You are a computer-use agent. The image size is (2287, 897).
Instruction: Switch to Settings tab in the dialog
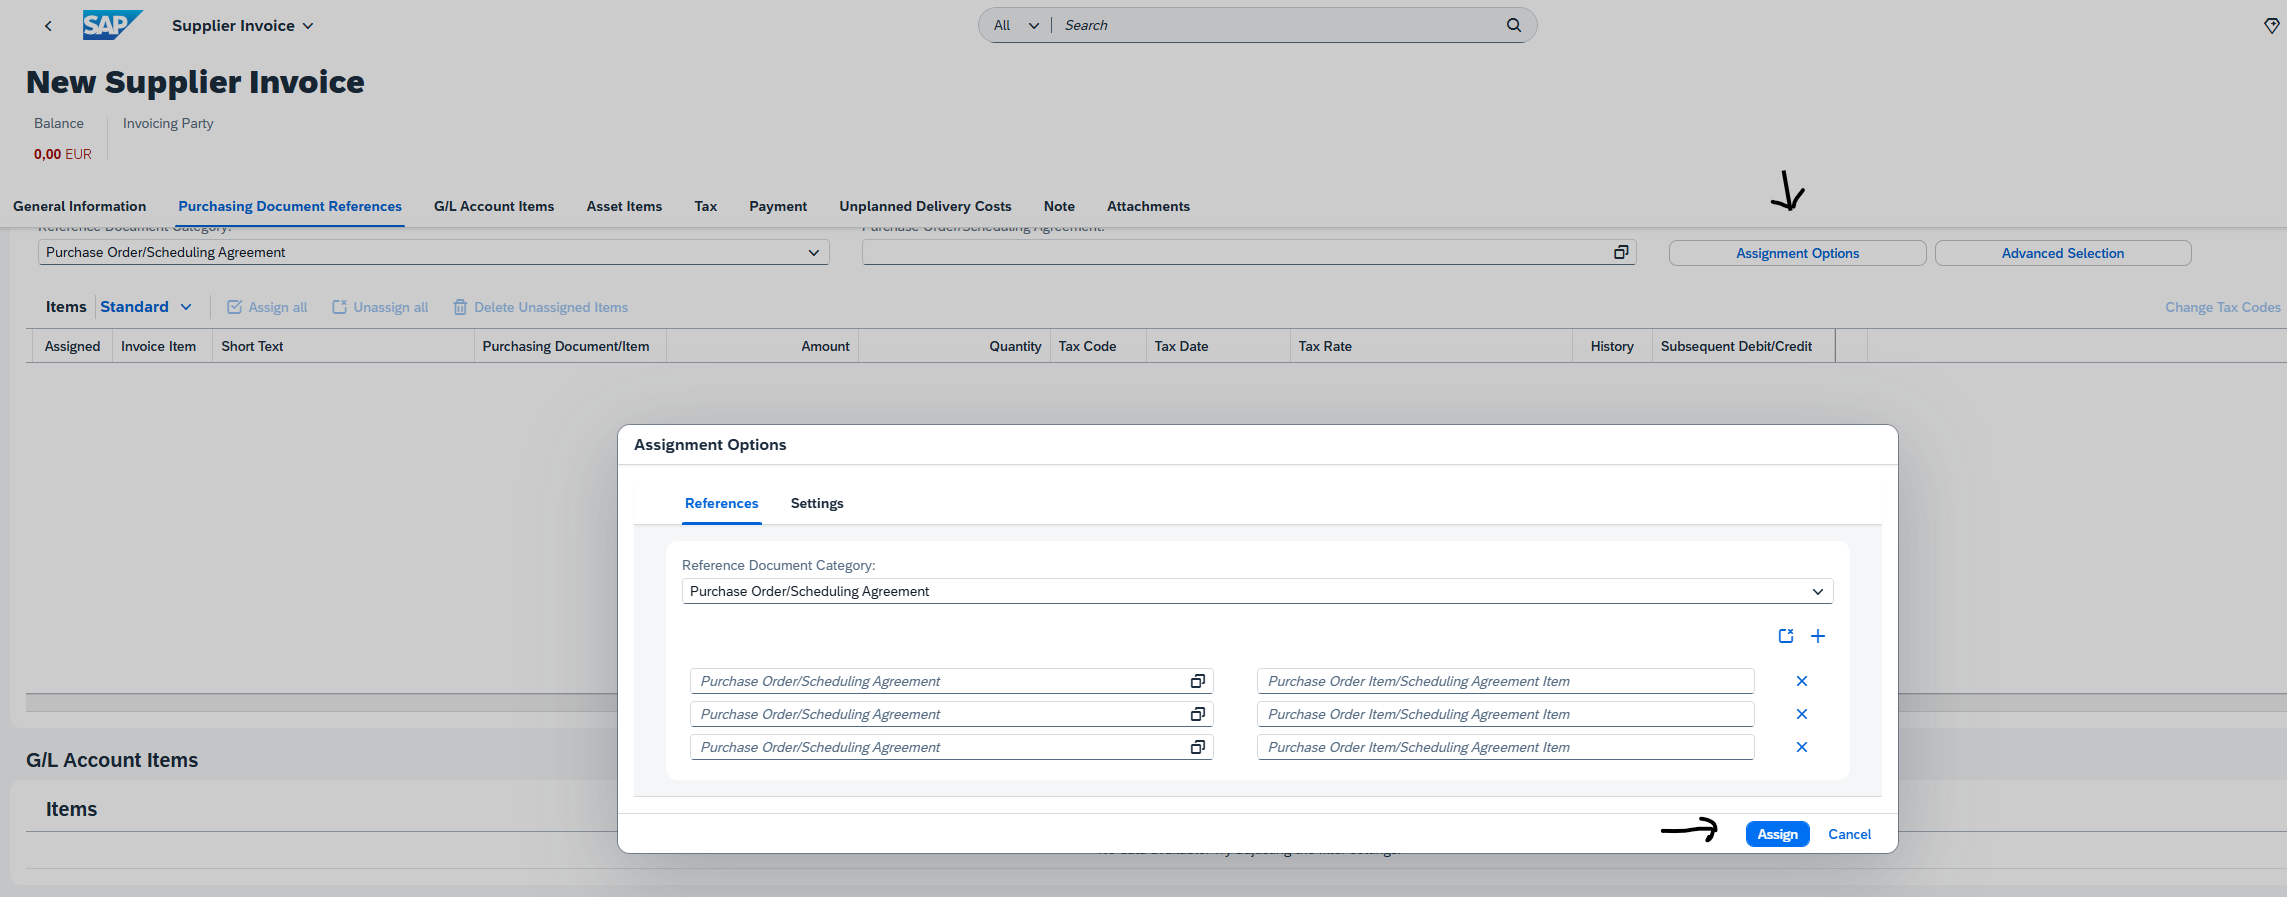[817, 503]
